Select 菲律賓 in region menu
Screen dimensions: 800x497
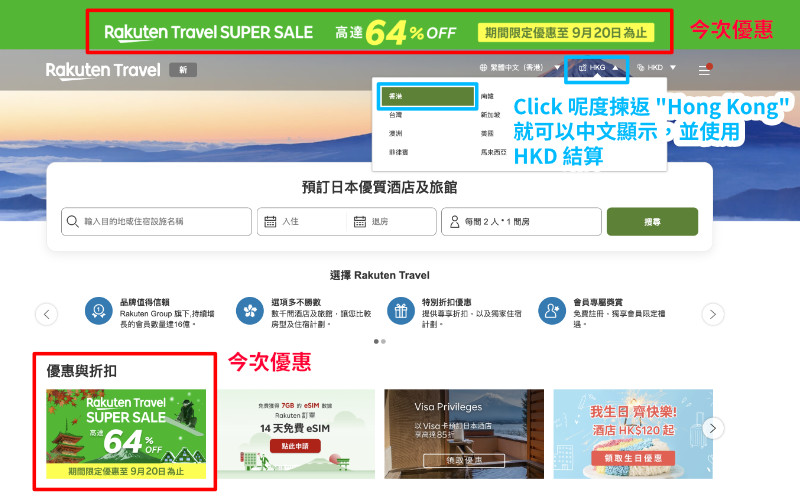click(x=398, y=152)
